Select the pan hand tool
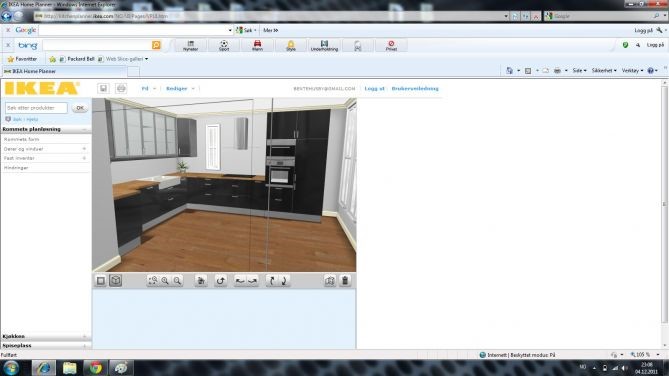Viewport: 669px width, 376px height. pos(201,281)
